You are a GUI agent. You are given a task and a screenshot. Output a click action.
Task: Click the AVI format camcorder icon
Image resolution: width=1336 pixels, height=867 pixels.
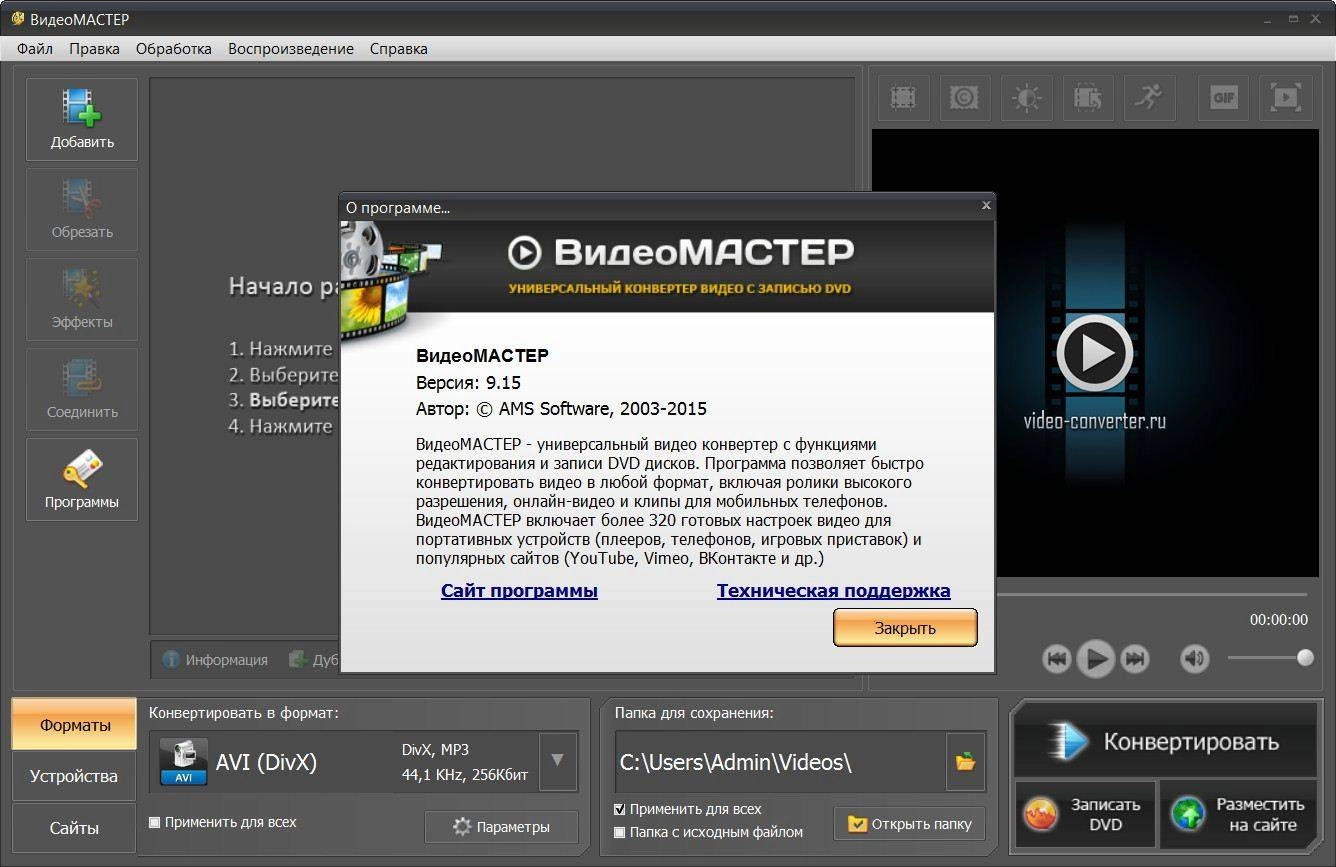point(183,762)
